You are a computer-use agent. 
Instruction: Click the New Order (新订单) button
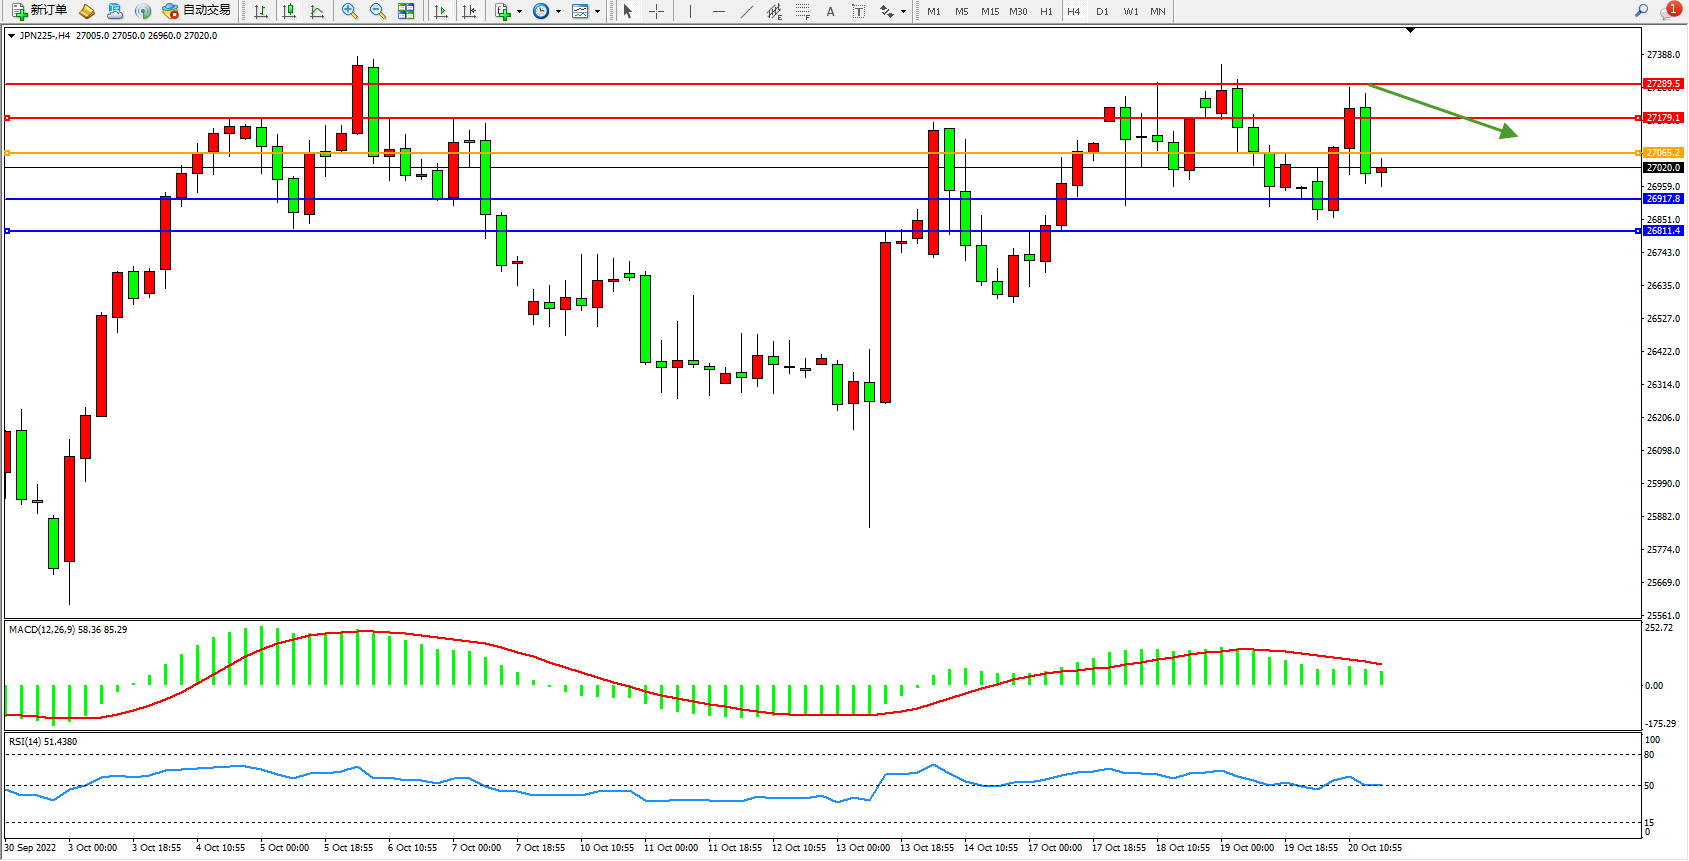point(39,11)
